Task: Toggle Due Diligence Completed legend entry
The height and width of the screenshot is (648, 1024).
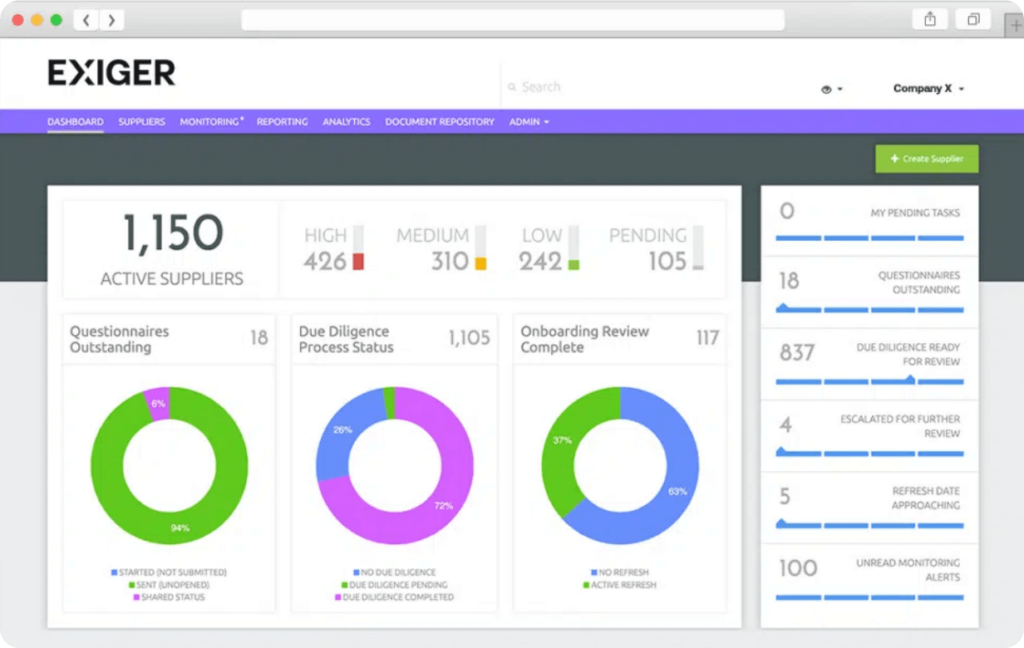Action: point(394,597)
